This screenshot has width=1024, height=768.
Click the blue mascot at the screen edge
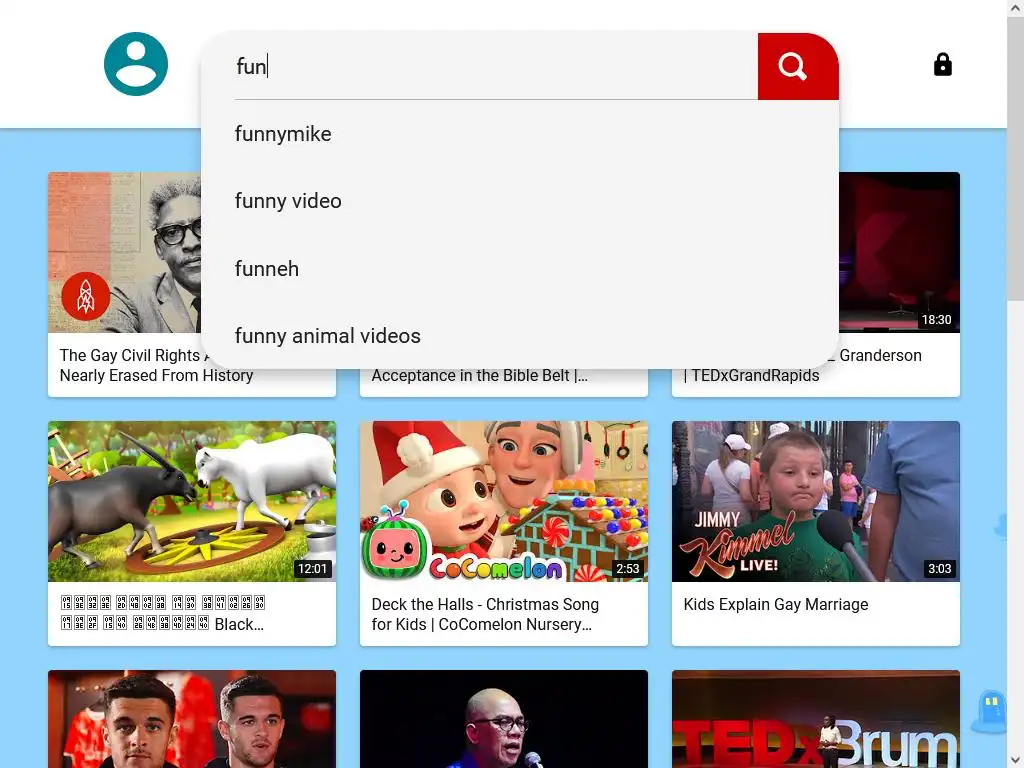tap(990, 711)
